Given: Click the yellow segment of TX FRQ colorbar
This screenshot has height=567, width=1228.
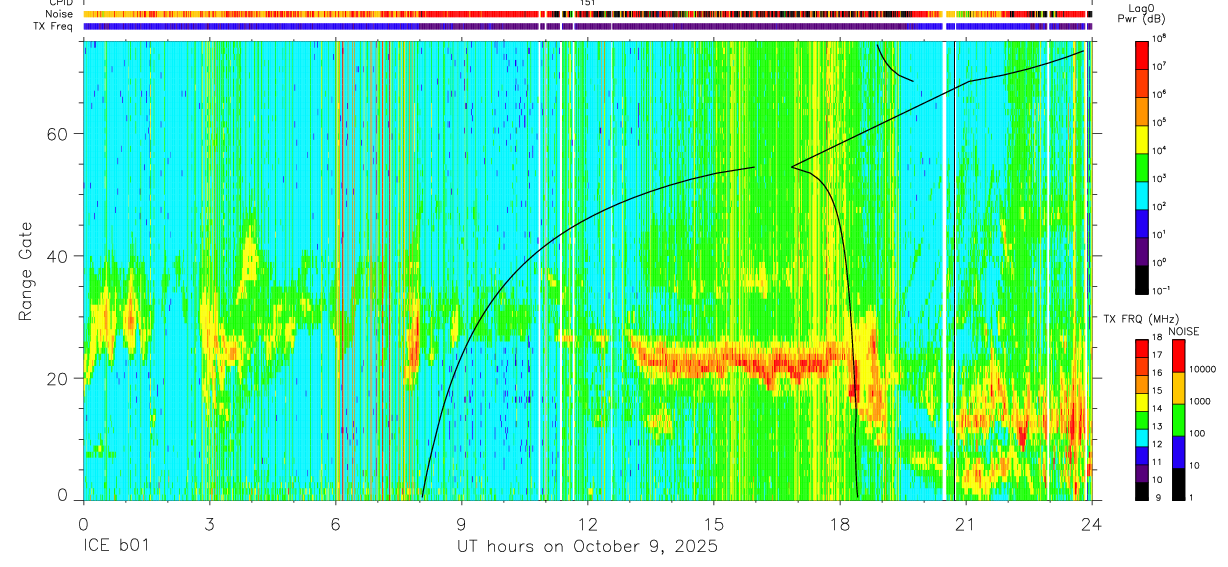Looking at the screenshot, I should pyautogui.click(x=1142, y=401).
